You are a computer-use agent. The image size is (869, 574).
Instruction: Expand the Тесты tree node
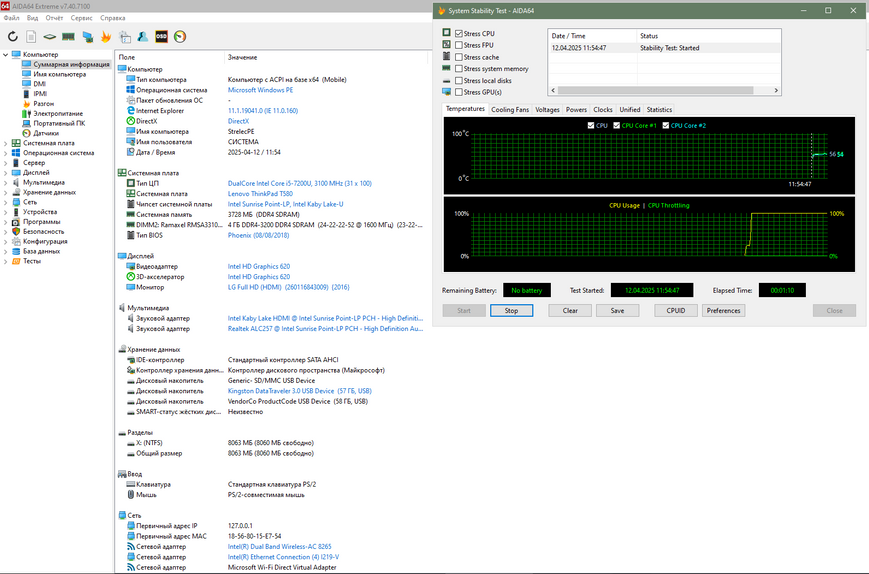[6, 262]
